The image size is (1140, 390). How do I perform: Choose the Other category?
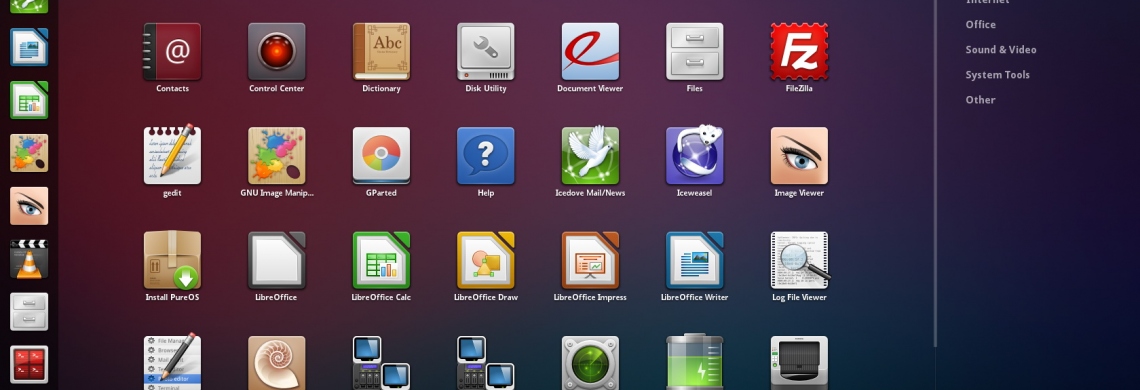pos(980,100)
